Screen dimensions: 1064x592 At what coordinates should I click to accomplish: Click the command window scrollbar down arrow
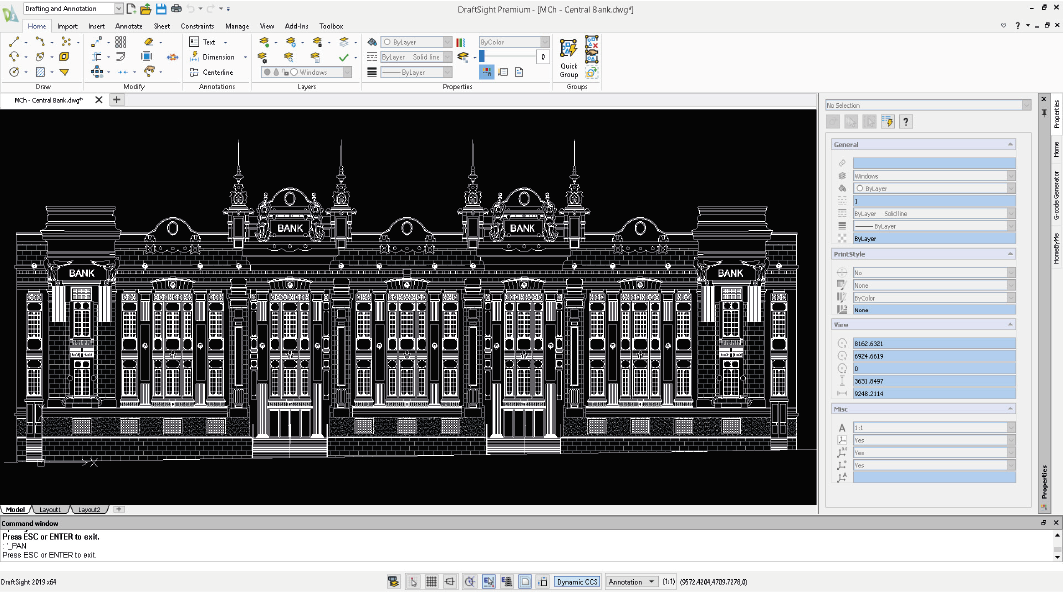[1057, 557]
